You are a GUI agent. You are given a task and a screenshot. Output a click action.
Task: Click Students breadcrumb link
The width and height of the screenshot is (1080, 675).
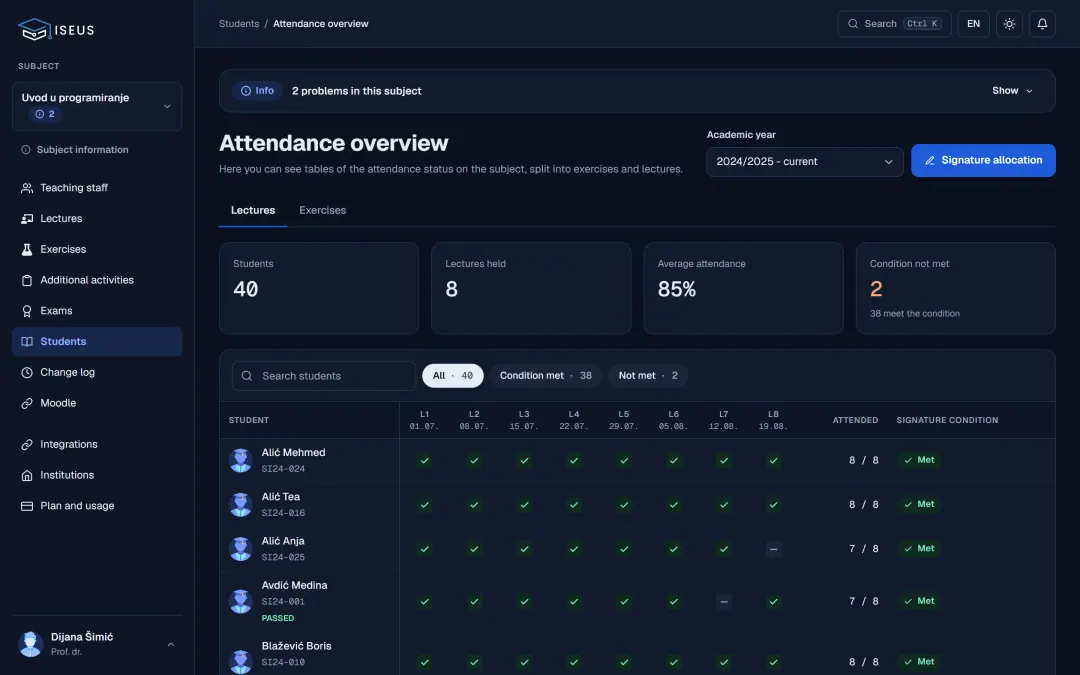(x=239, y=23)
